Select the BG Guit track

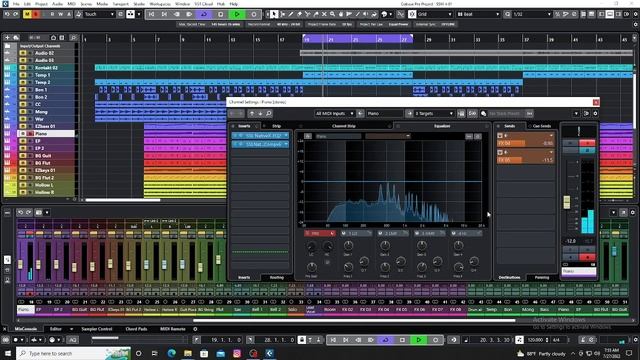43,156
